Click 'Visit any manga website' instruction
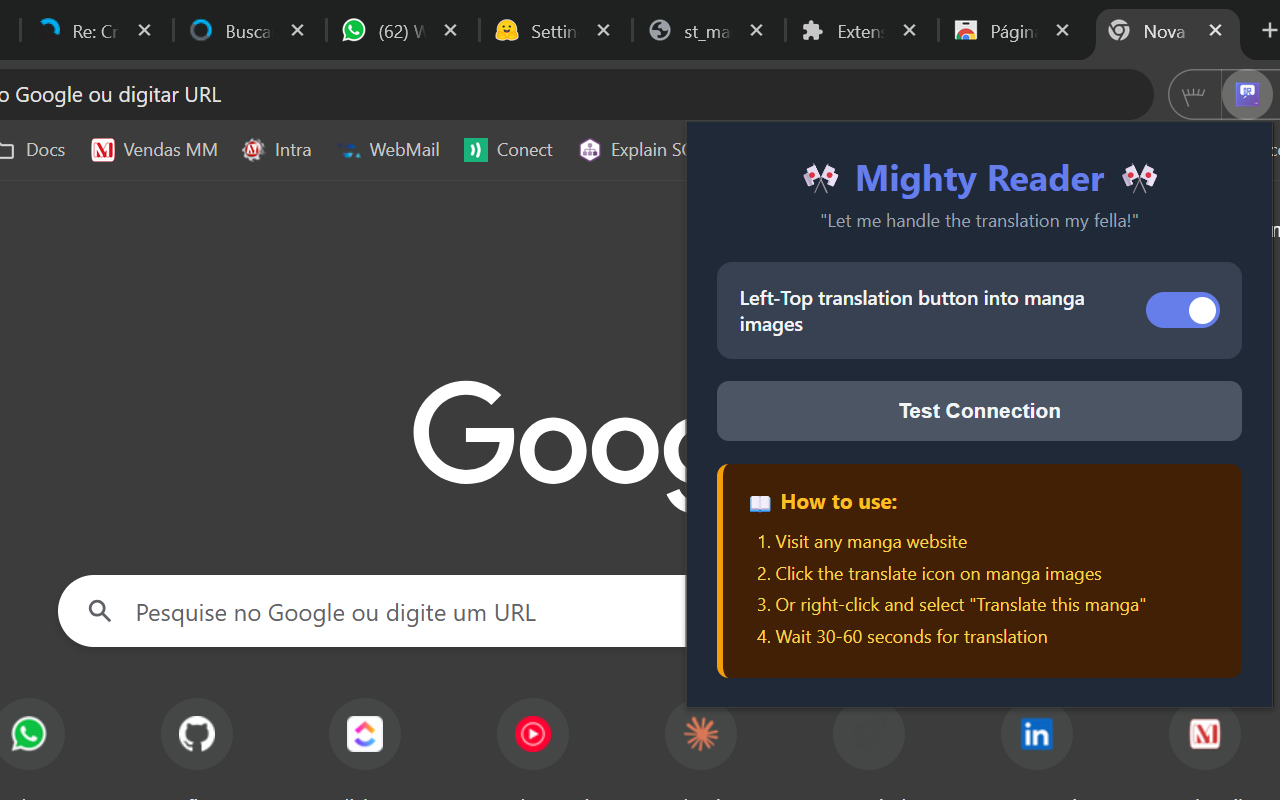 (871, 542)
